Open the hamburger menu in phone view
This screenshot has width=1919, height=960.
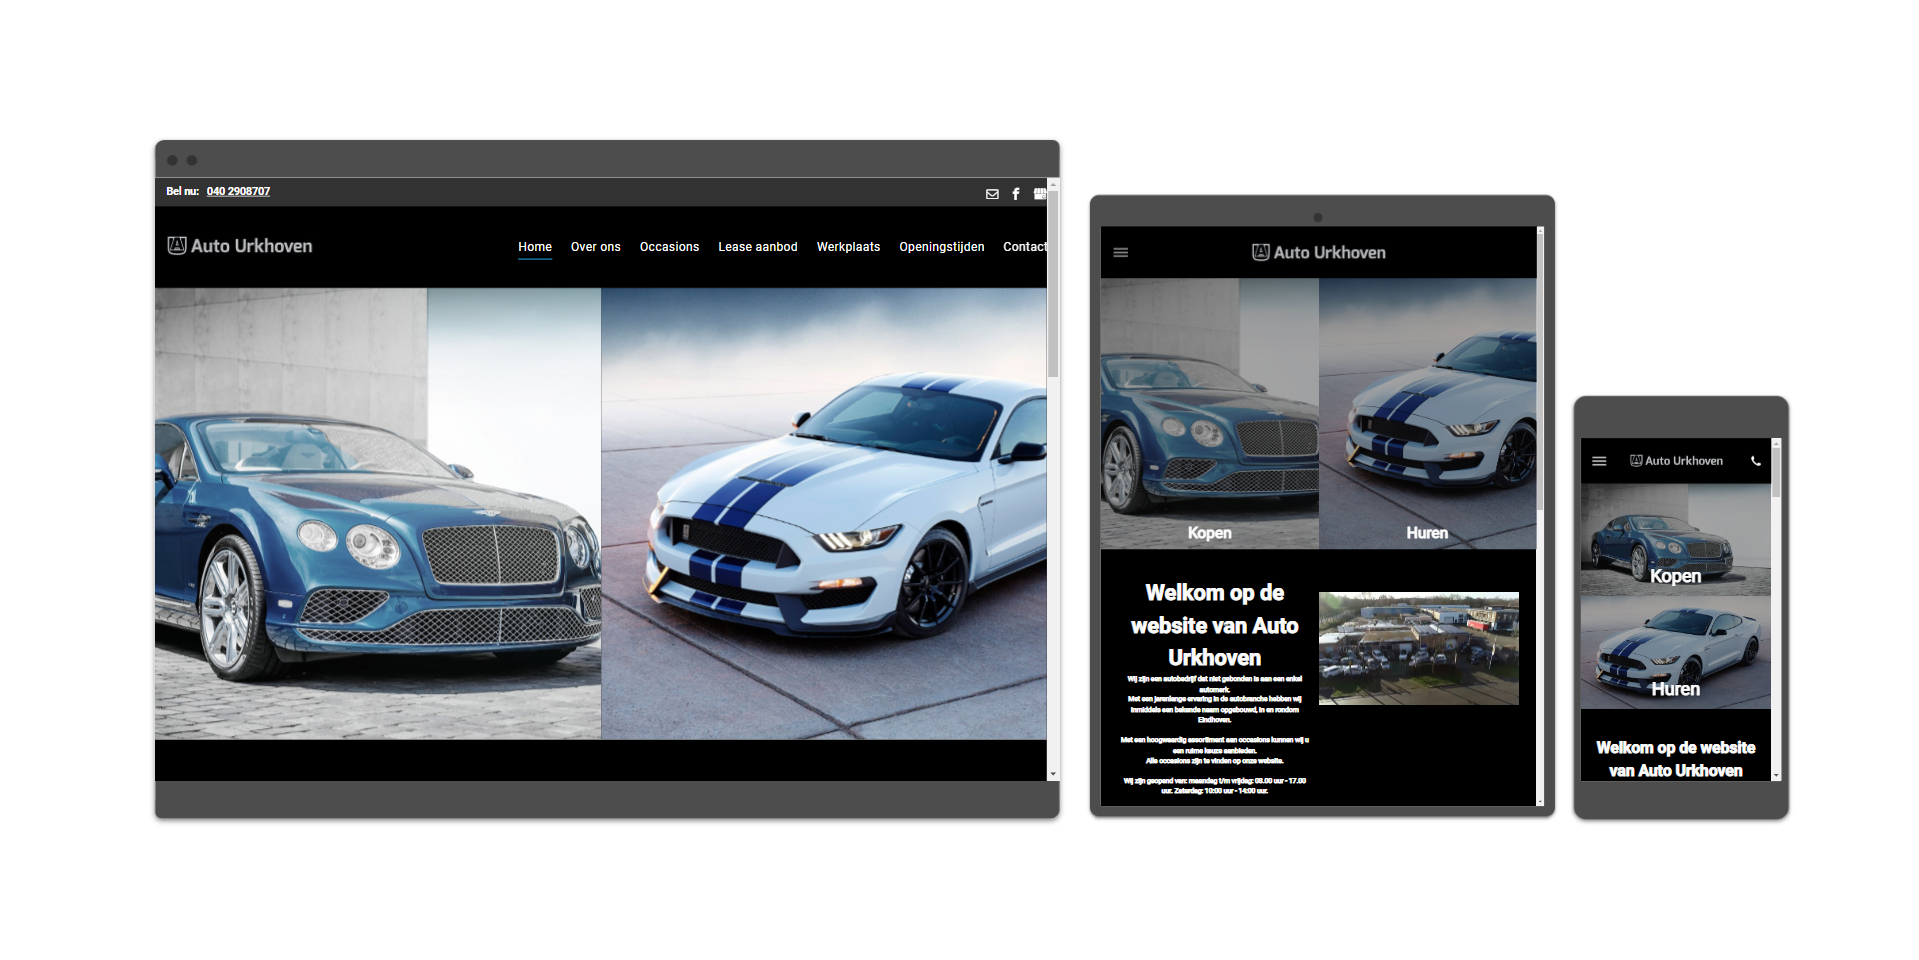tap(1599, 461)
